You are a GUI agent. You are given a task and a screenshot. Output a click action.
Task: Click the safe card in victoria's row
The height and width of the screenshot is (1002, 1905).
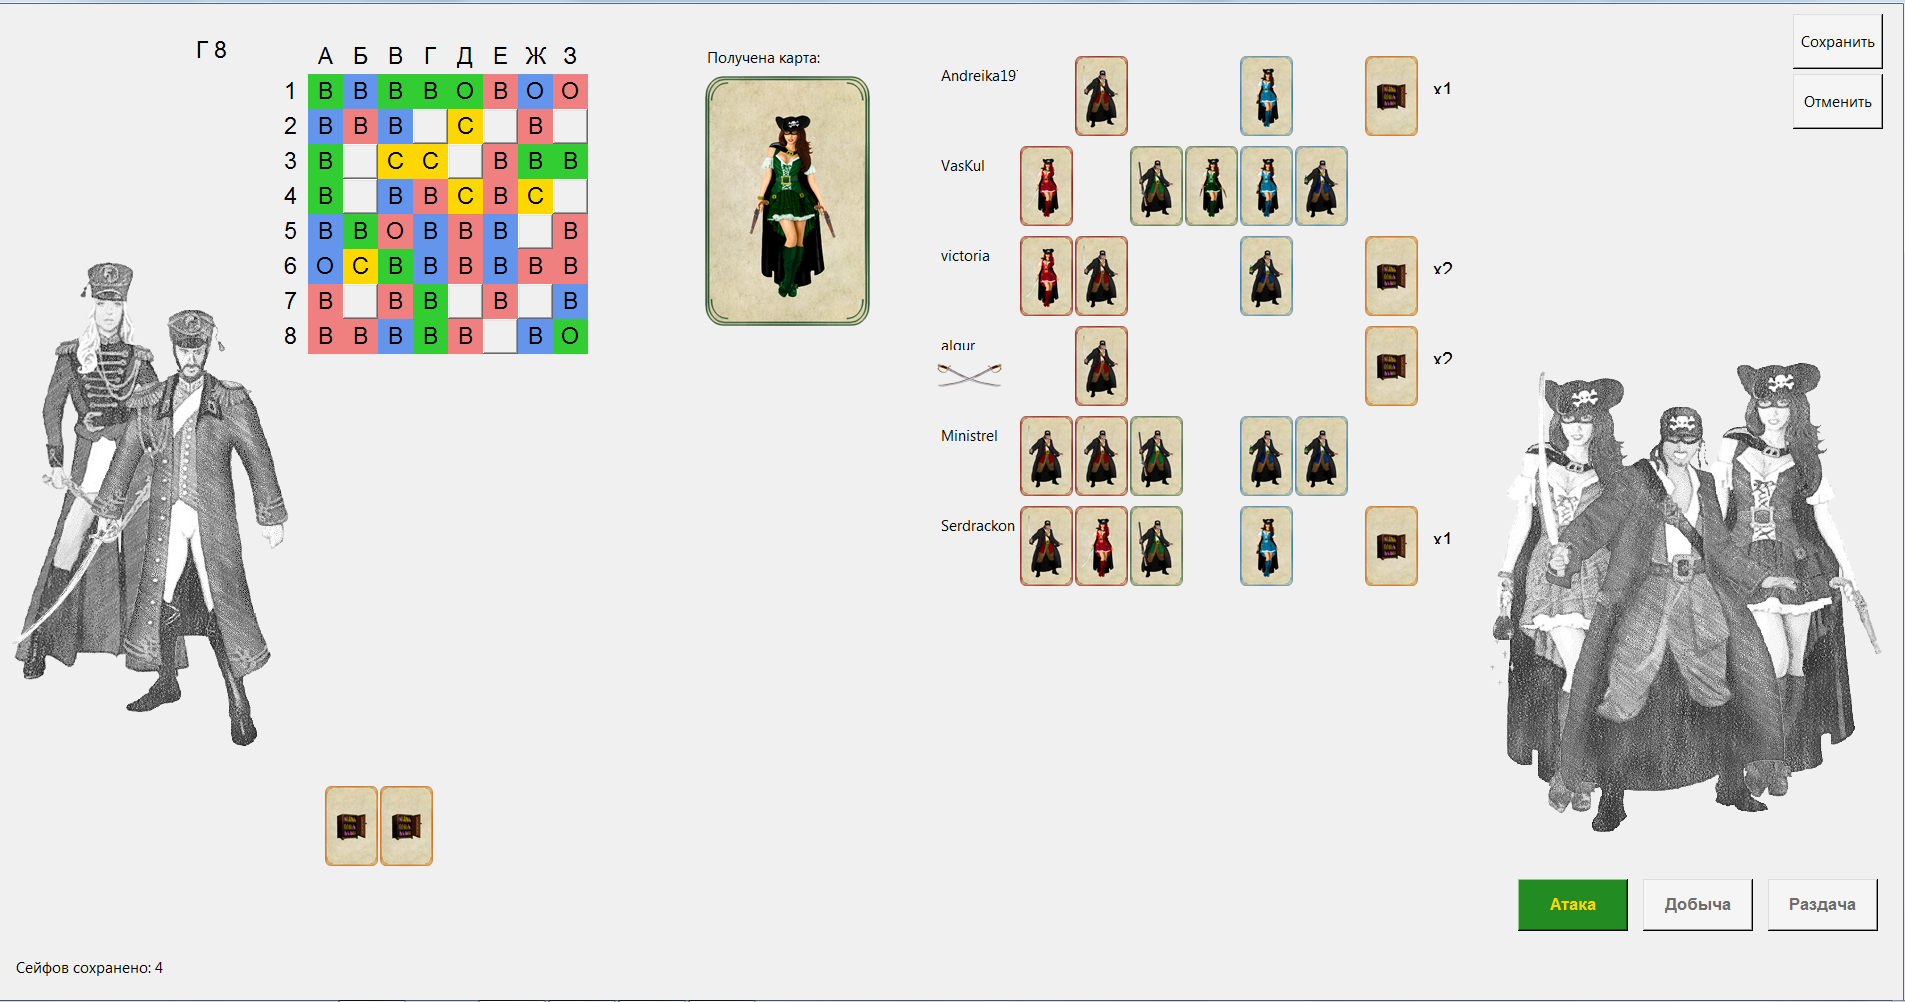click(1391, 276)
